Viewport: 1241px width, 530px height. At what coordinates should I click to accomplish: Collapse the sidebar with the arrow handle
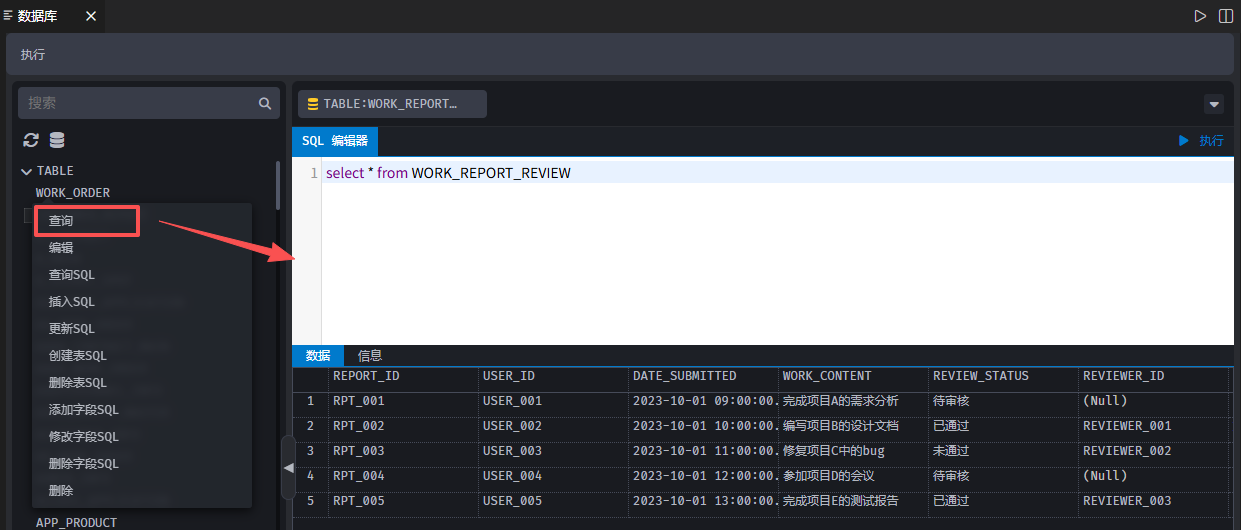tap(288, 467)
